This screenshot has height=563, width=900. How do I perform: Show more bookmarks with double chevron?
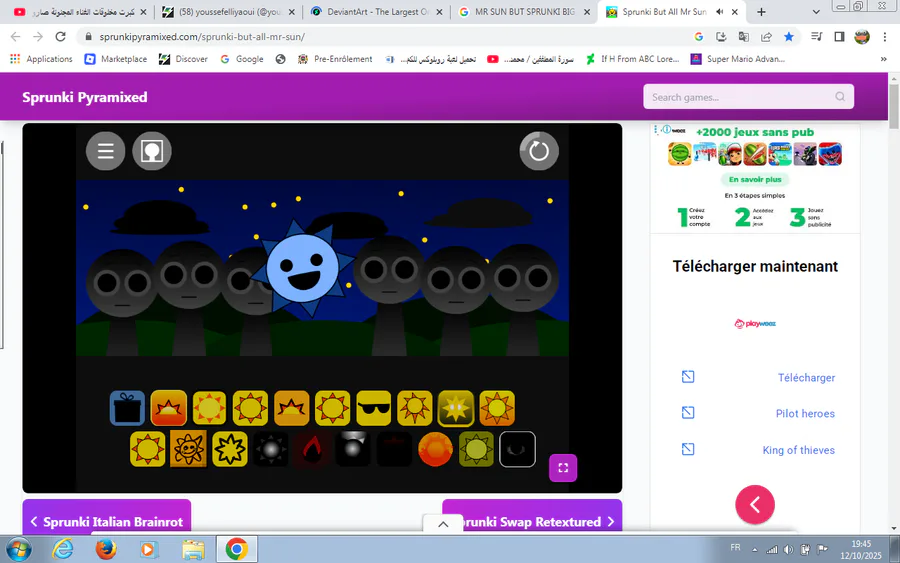pyautogui.click(x=883, y=59)
